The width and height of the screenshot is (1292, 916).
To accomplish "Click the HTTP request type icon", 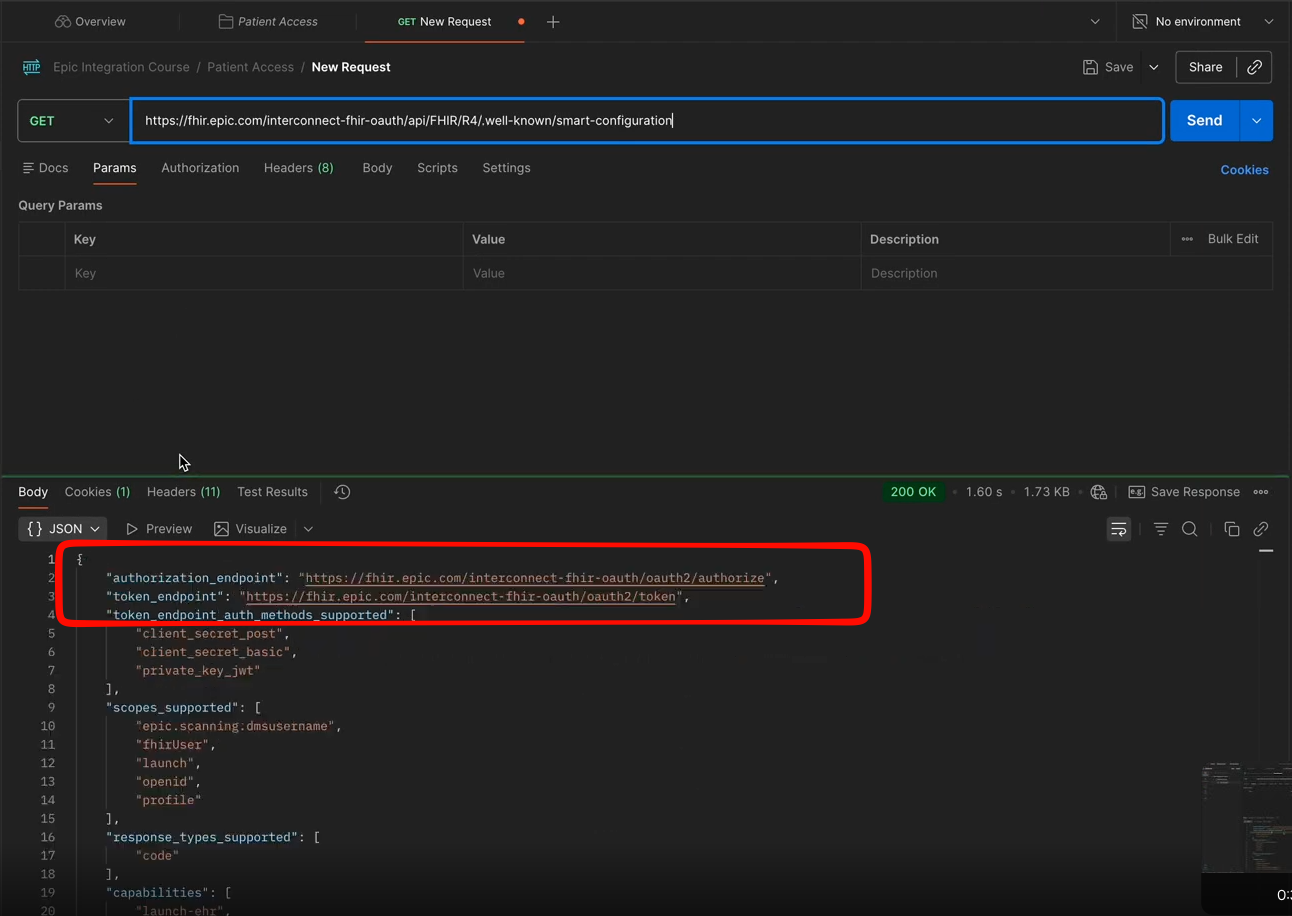I will coord(31,67).
